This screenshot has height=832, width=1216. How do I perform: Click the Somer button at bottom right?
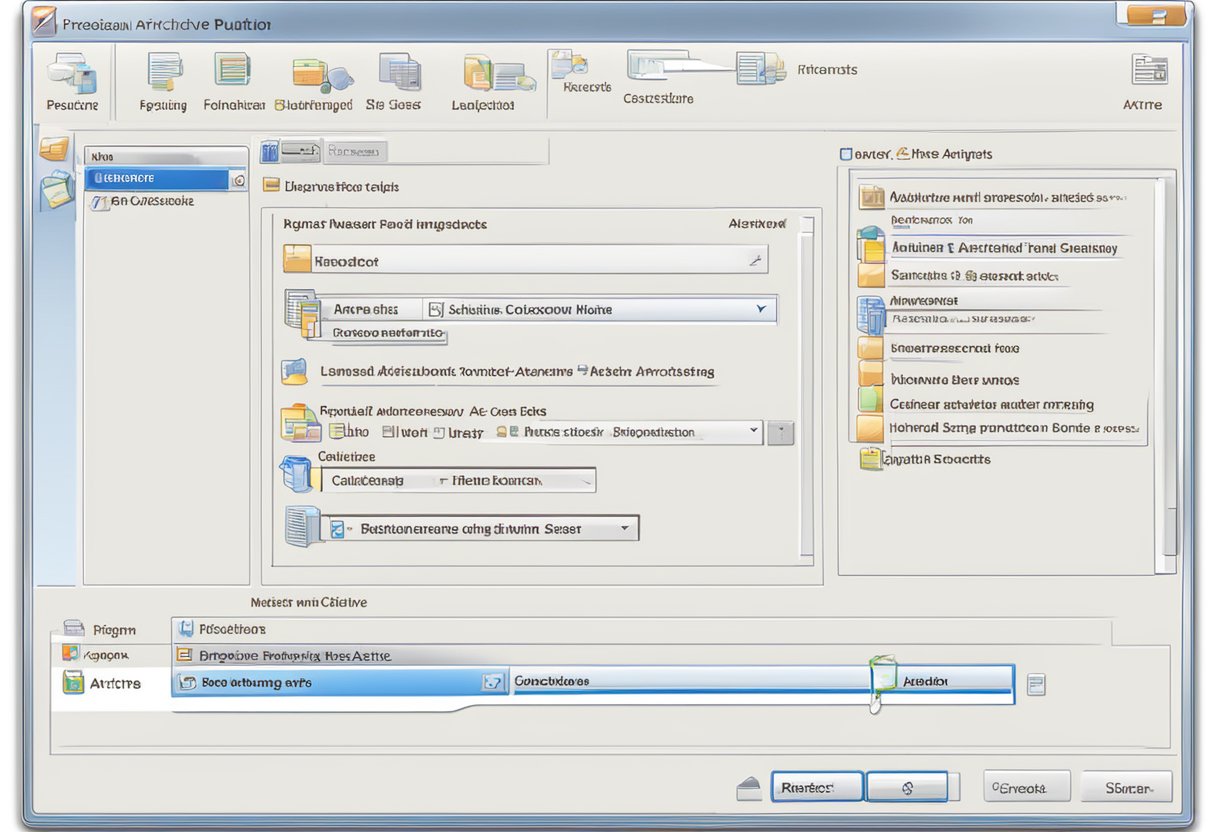(x=1127, y=788)
